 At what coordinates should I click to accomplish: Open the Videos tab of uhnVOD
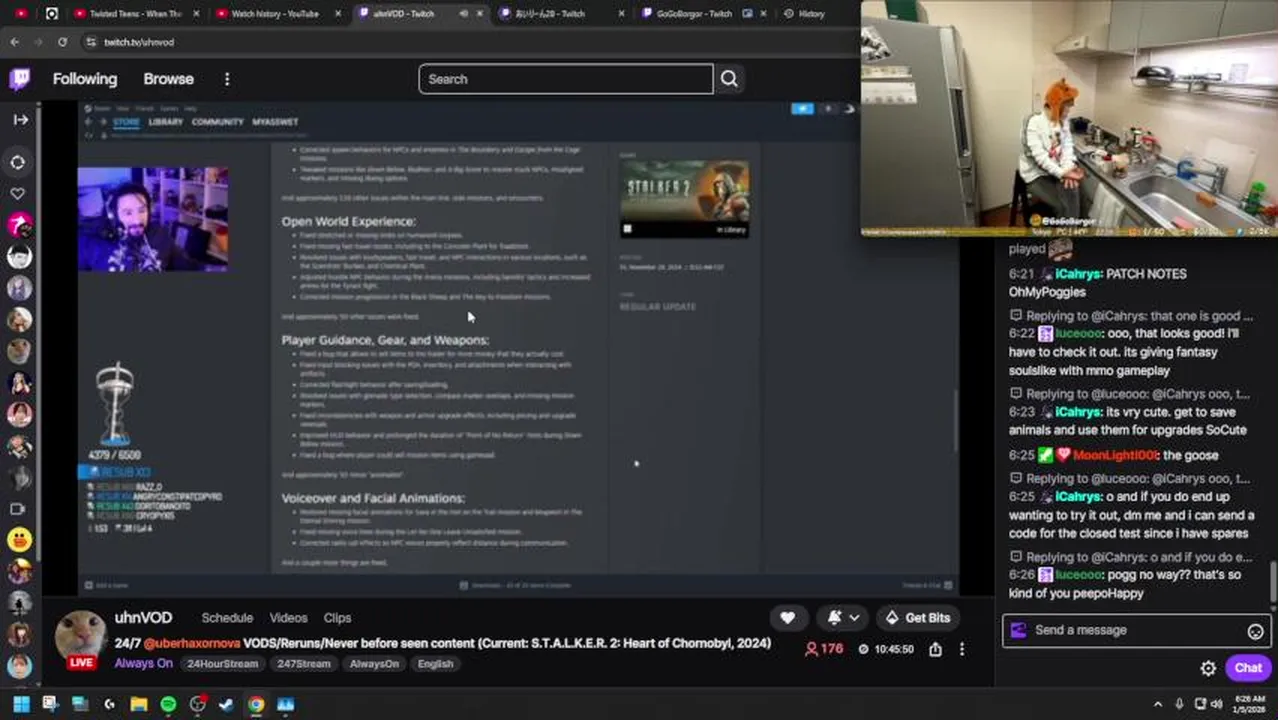(288, 618)
